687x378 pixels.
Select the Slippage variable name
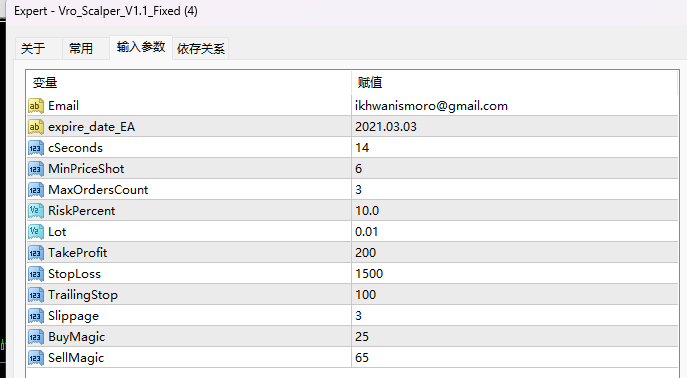[x=74, y=316]
